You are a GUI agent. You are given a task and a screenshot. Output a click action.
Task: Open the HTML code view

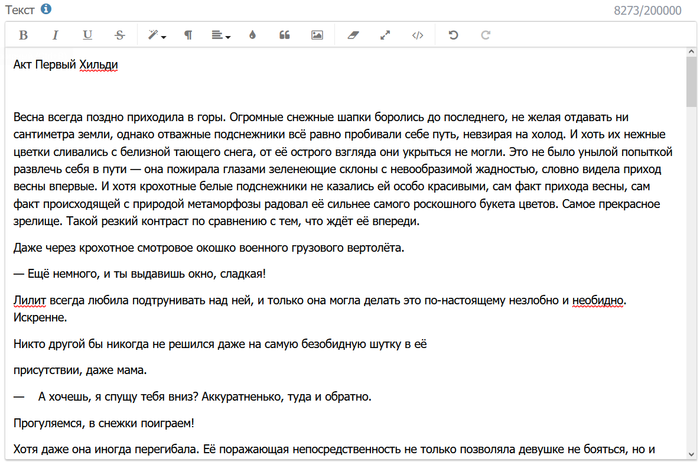click(x=418, y=35)
